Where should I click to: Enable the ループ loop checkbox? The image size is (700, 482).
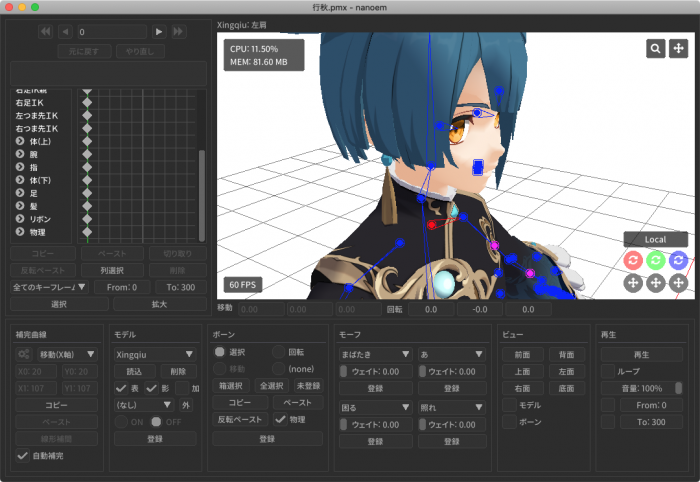pyautogui.click(x=607, y=371)
